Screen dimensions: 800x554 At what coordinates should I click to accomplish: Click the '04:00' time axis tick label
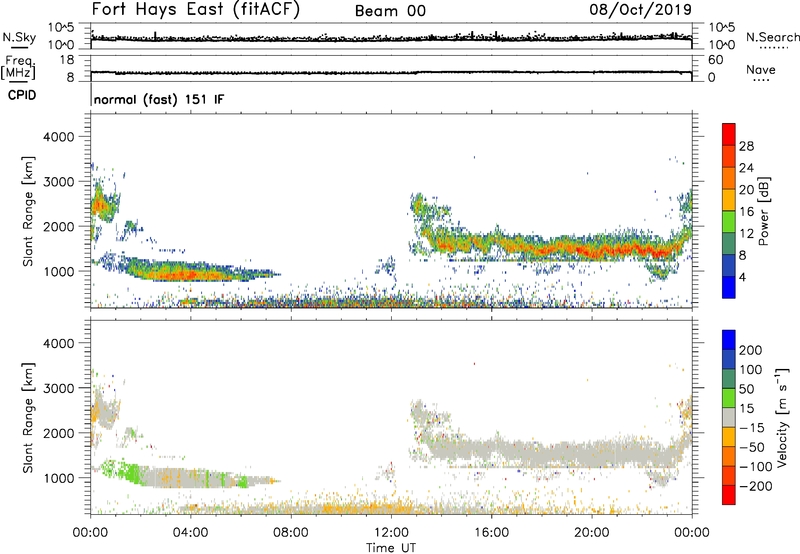191,533
